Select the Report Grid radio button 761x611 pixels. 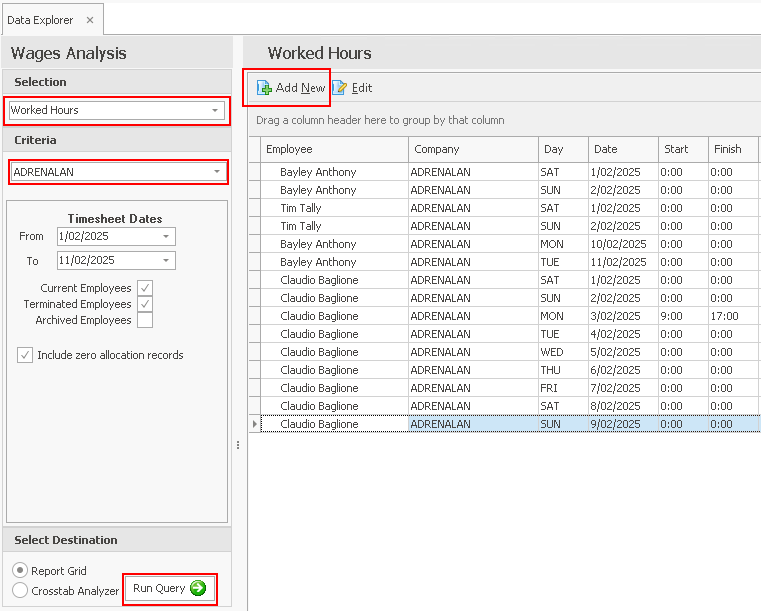21,571
